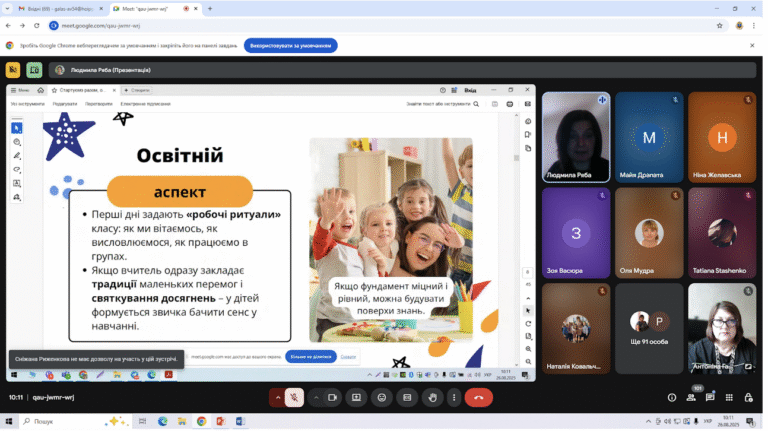Unmute the microphone toggle
Image resolution: width=768 pixels, height=431 pixels.
pyautogui.click(x=294, y=398)
